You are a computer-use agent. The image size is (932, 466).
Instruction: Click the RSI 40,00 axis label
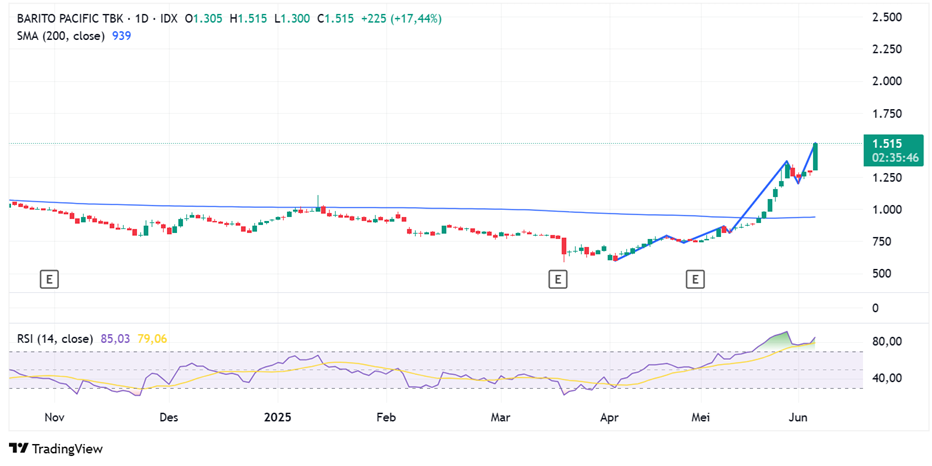887,378
